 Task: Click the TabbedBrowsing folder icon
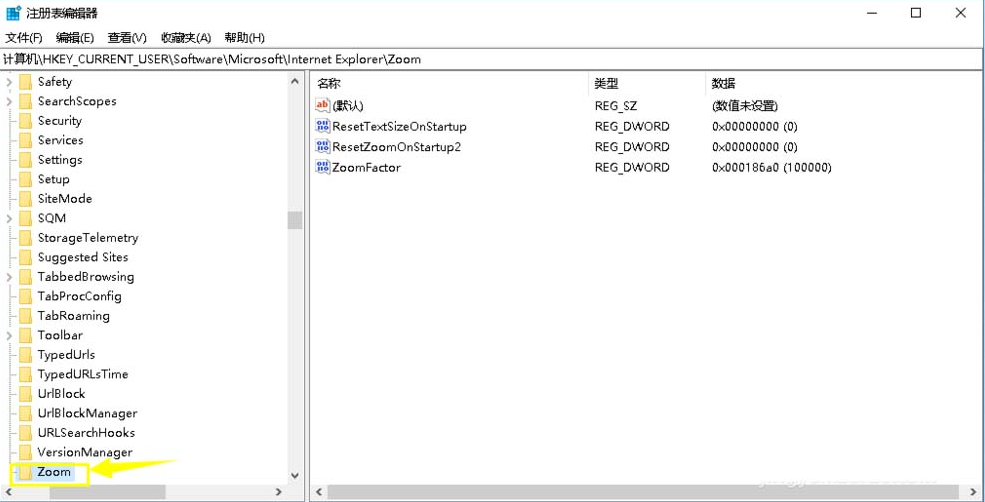pyautogui.click(x=25, y=276)
